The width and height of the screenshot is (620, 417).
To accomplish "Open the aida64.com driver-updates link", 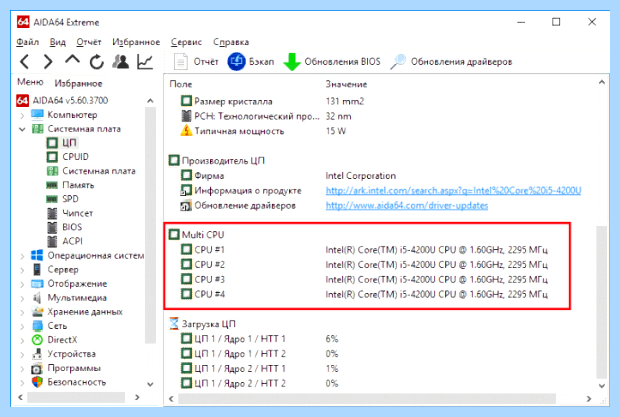I will point(406,206).
